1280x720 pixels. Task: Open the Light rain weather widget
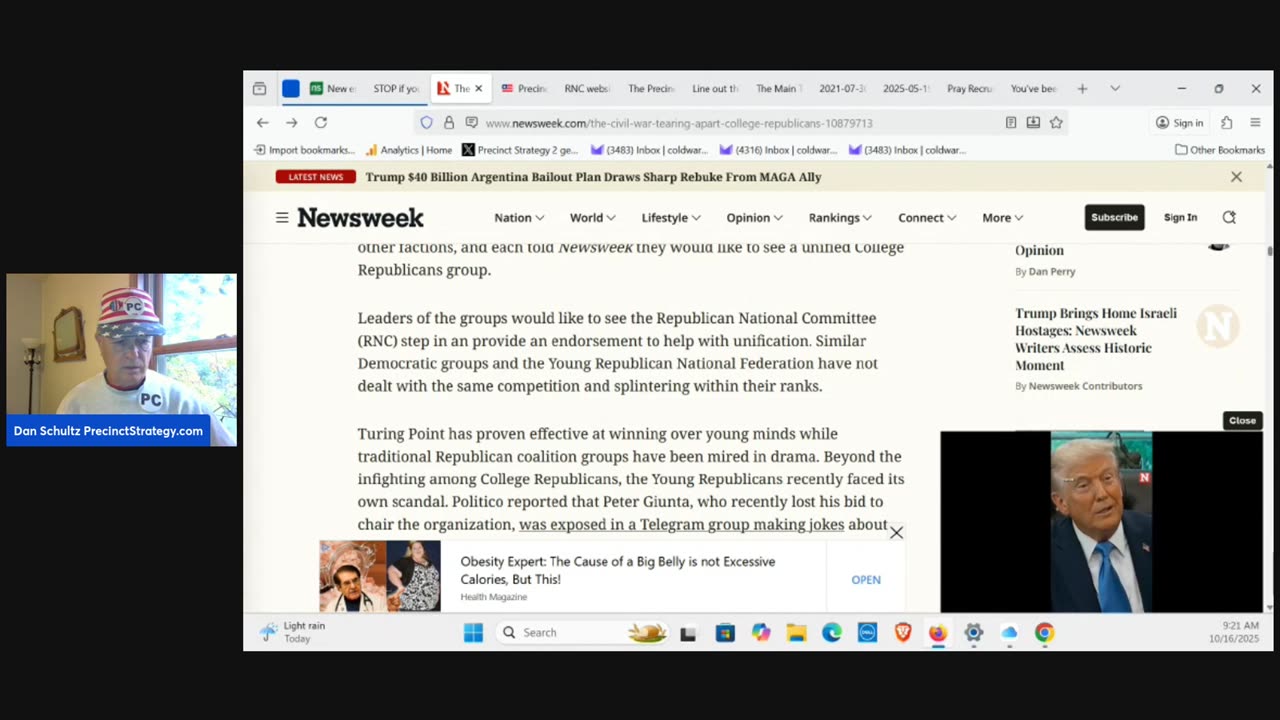293,632
